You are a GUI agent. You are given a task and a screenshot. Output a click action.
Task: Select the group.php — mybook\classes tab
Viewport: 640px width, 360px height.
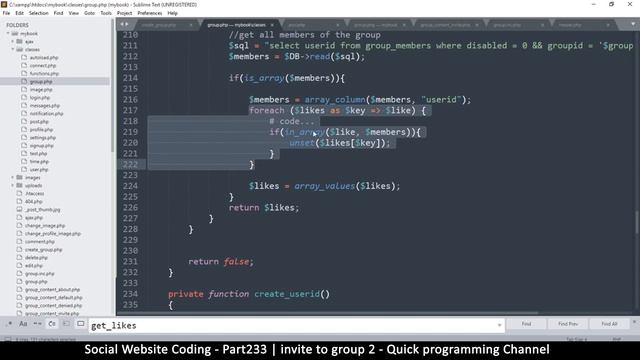click(x=236, y=25)
